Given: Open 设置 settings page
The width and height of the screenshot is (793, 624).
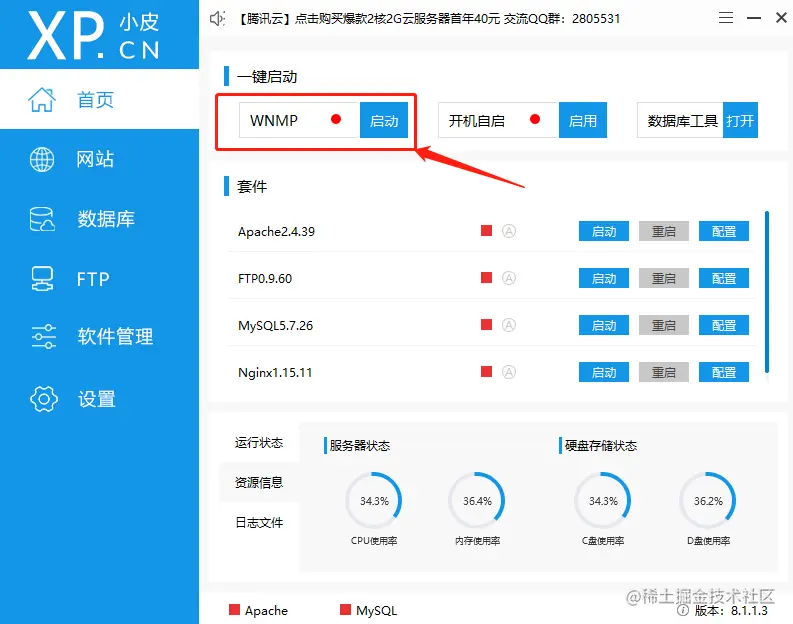Looking at the screenshot, I should 99,399.
